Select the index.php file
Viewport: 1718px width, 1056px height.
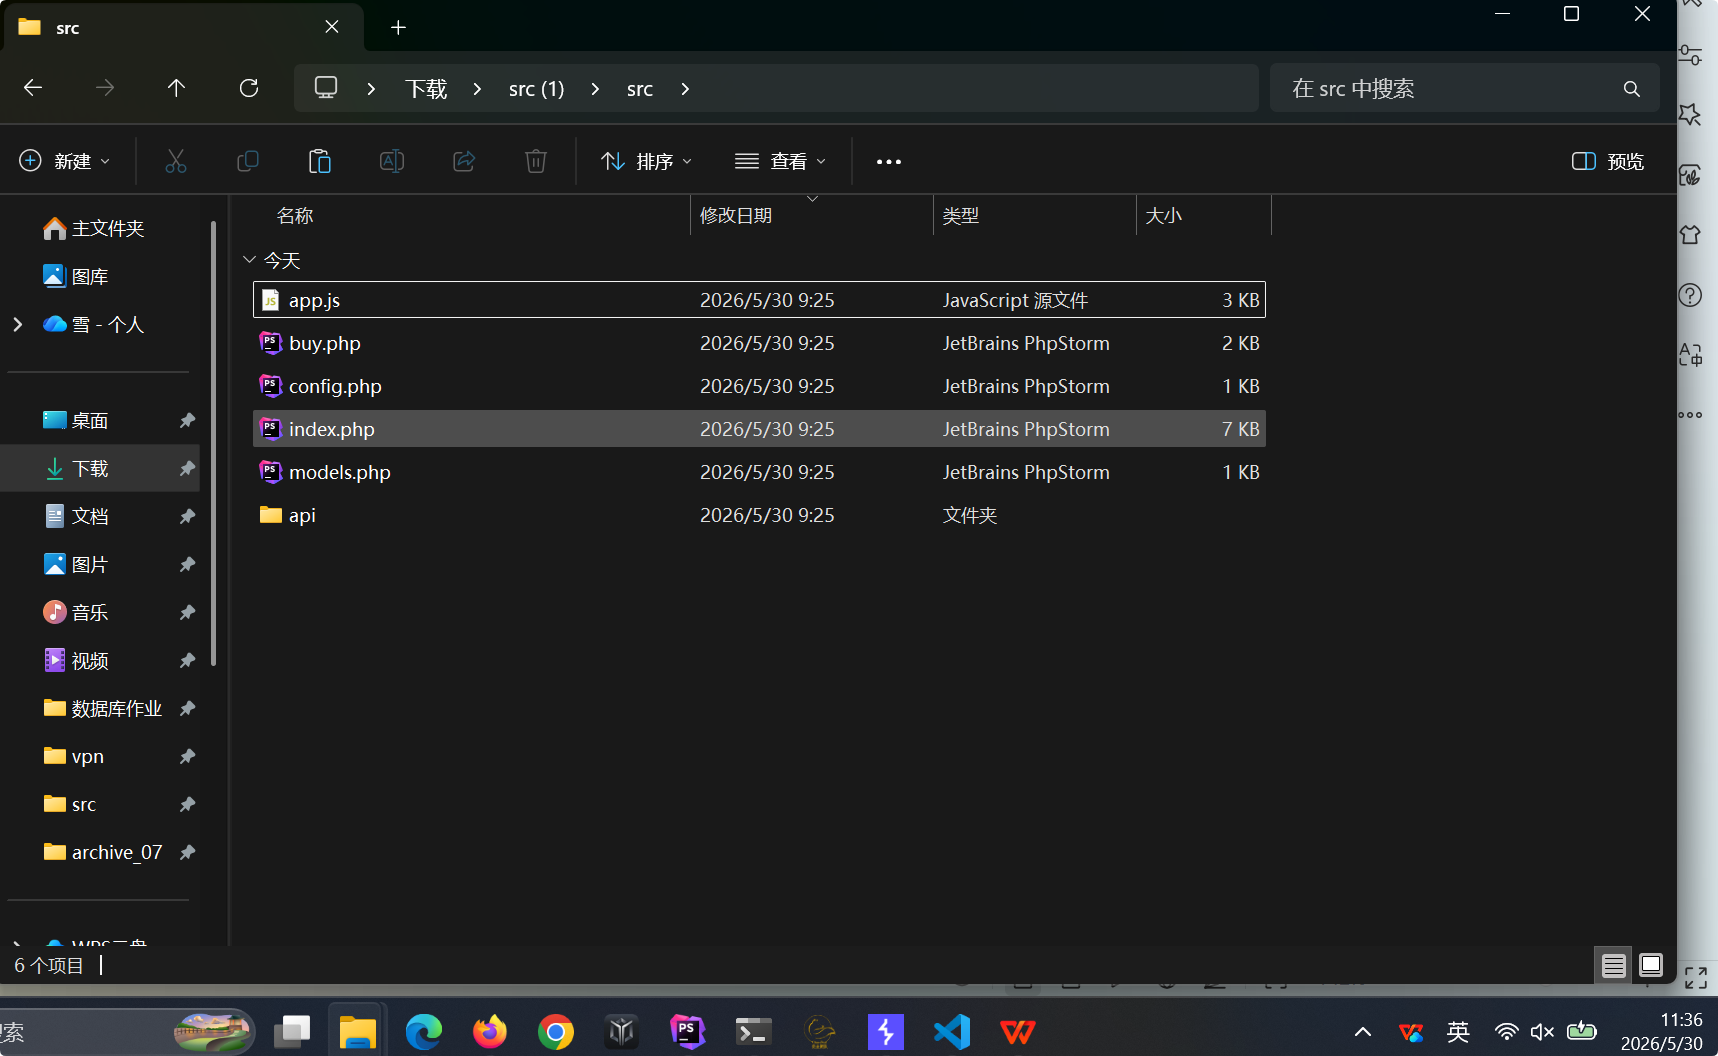click(x=759, y=429)
